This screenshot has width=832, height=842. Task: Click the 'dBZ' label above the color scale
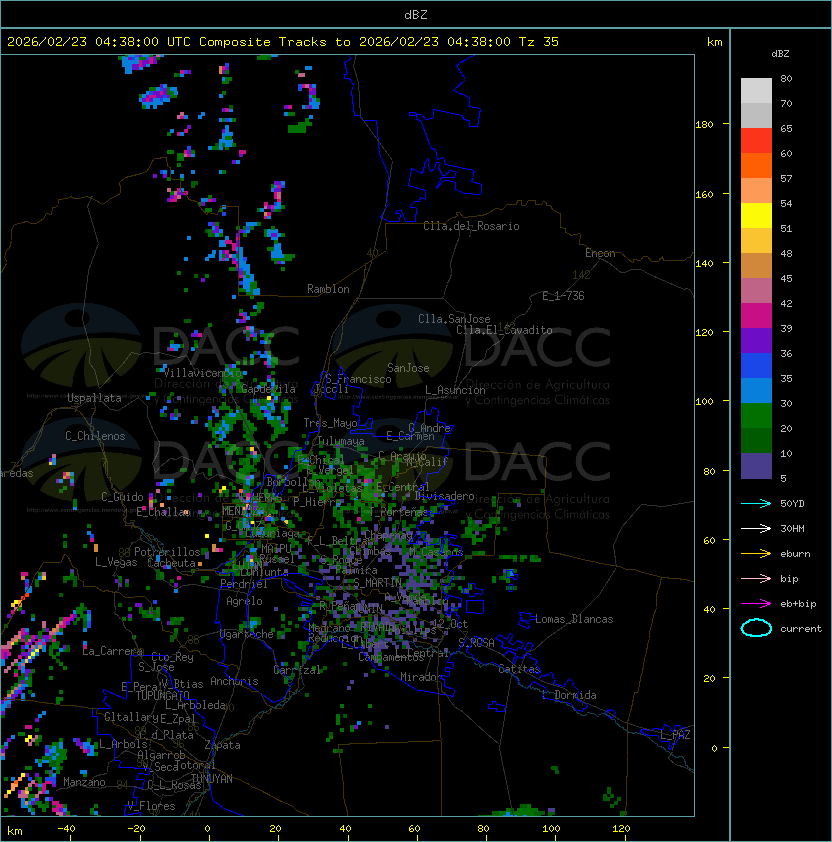(780, 54)
